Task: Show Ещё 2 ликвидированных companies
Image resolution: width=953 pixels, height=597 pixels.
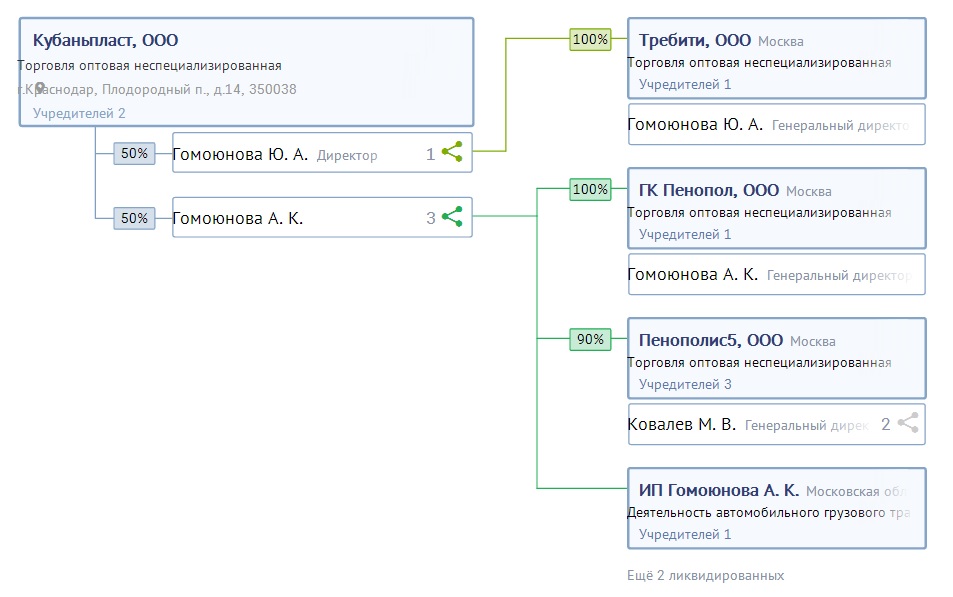Action: tap(704, 575)
